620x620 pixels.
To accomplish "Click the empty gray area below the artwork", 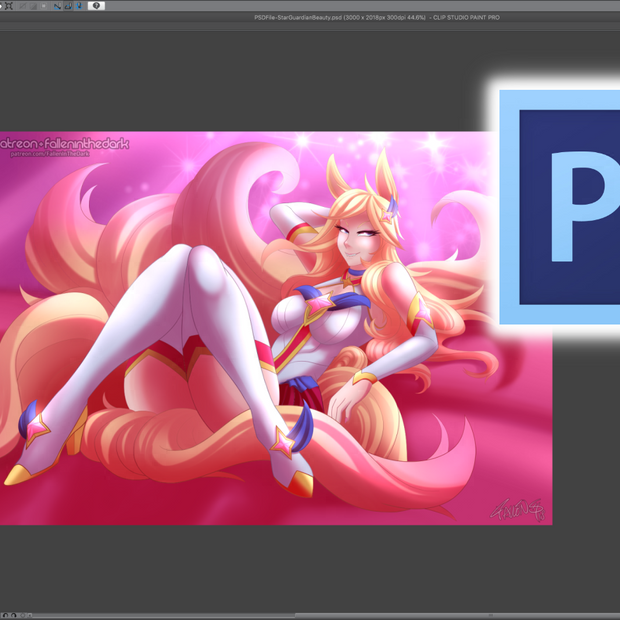I will point(300,565).
